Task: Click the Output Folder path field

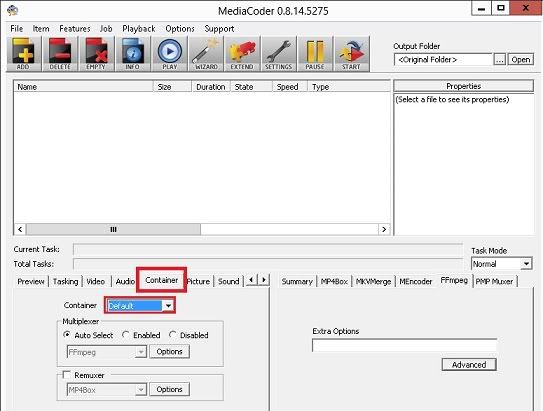Action: 443,60
